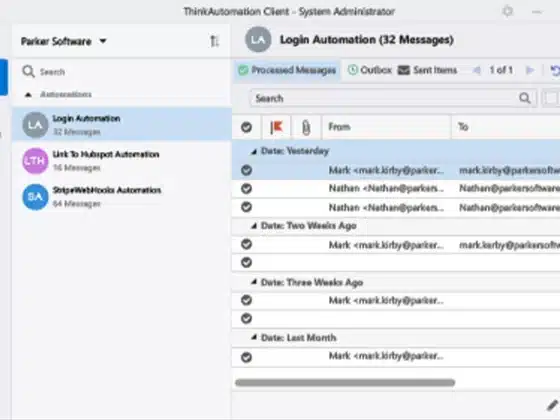This screenshot has height=420, width=560.
Task: Click status check on second Nathan message
Action: tap(246, 207)
